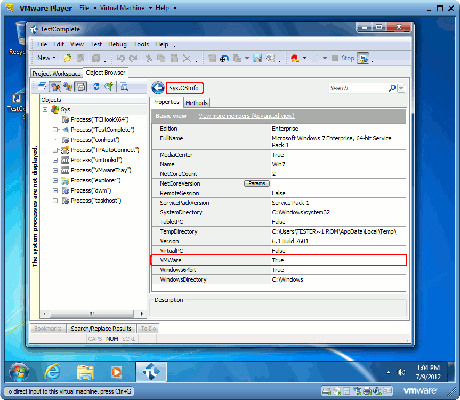The image size is (460, 400).
Task: Collapse the Sys tree node
Action: coord(45,109)
